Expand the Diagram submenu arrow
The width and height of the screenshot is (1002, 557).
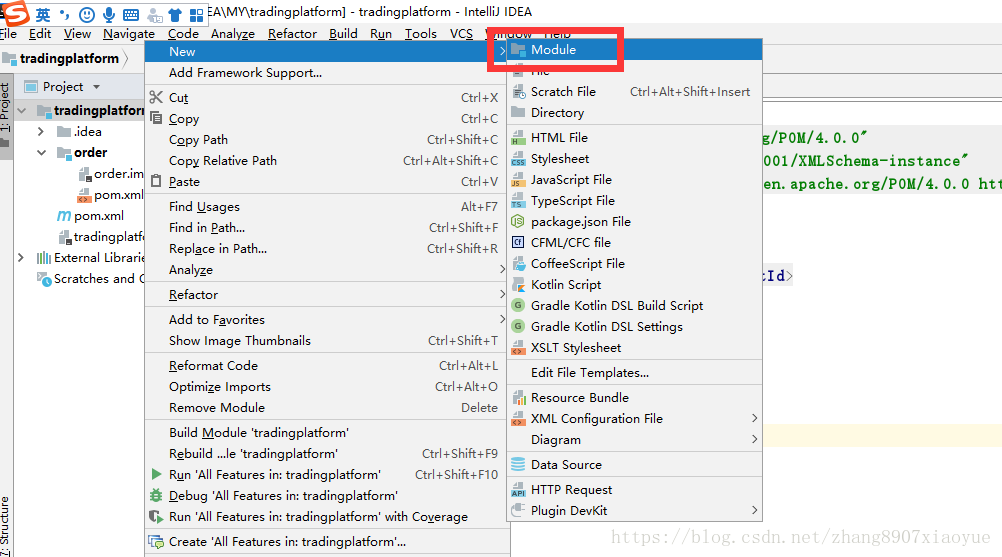tap(754, 439)
